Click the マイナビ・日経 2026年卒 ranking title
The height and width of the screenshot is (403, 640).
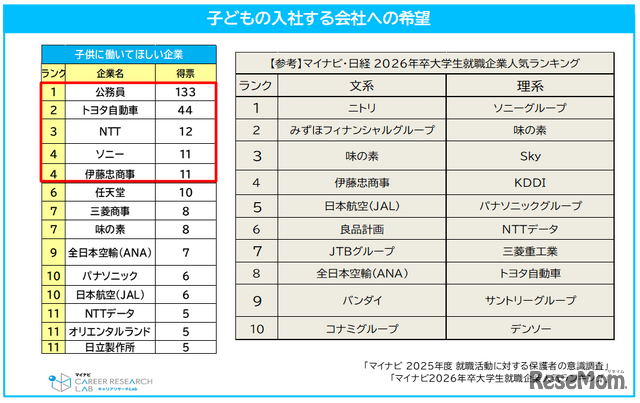[424, 63]
